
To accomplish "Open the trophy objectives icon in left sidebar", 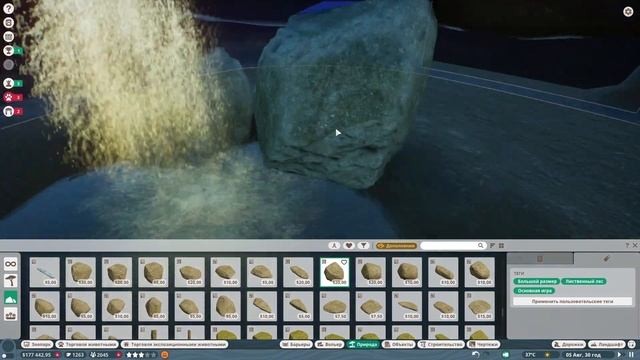I will pyautogui.click(x=9, y=51).
